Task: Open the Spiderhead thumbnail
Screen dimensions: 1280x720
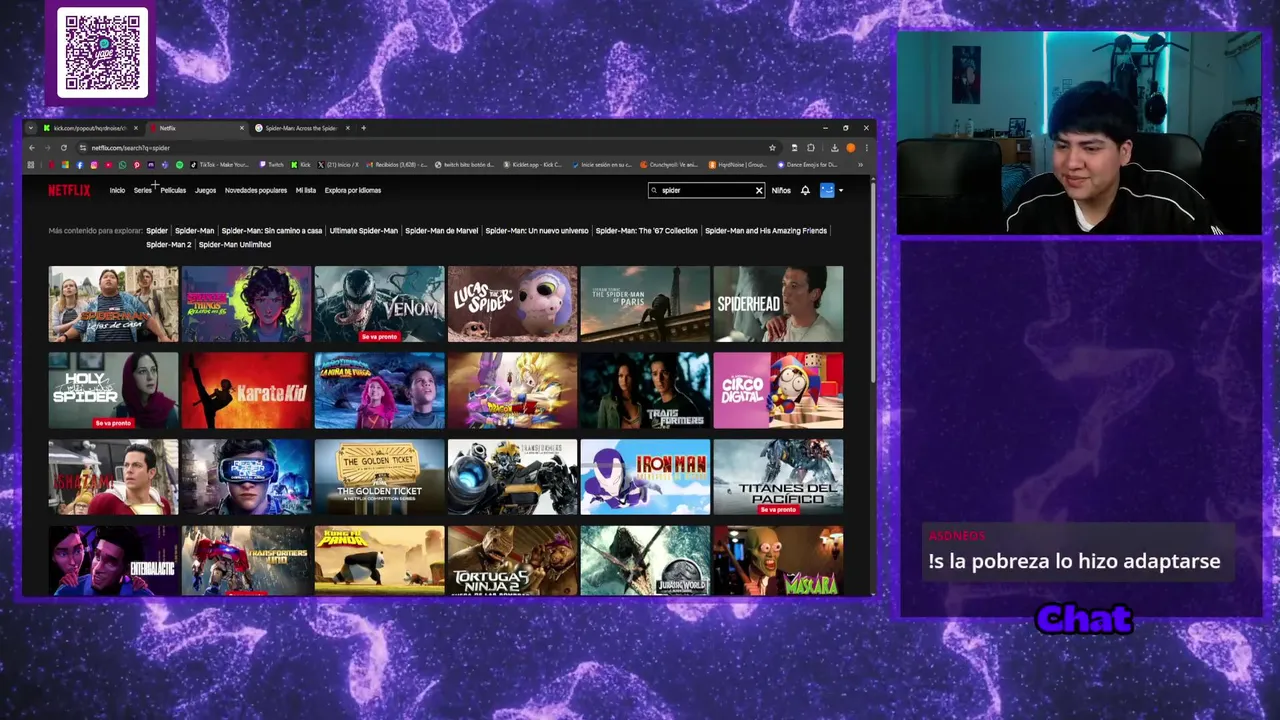Action: click(778, 304)
